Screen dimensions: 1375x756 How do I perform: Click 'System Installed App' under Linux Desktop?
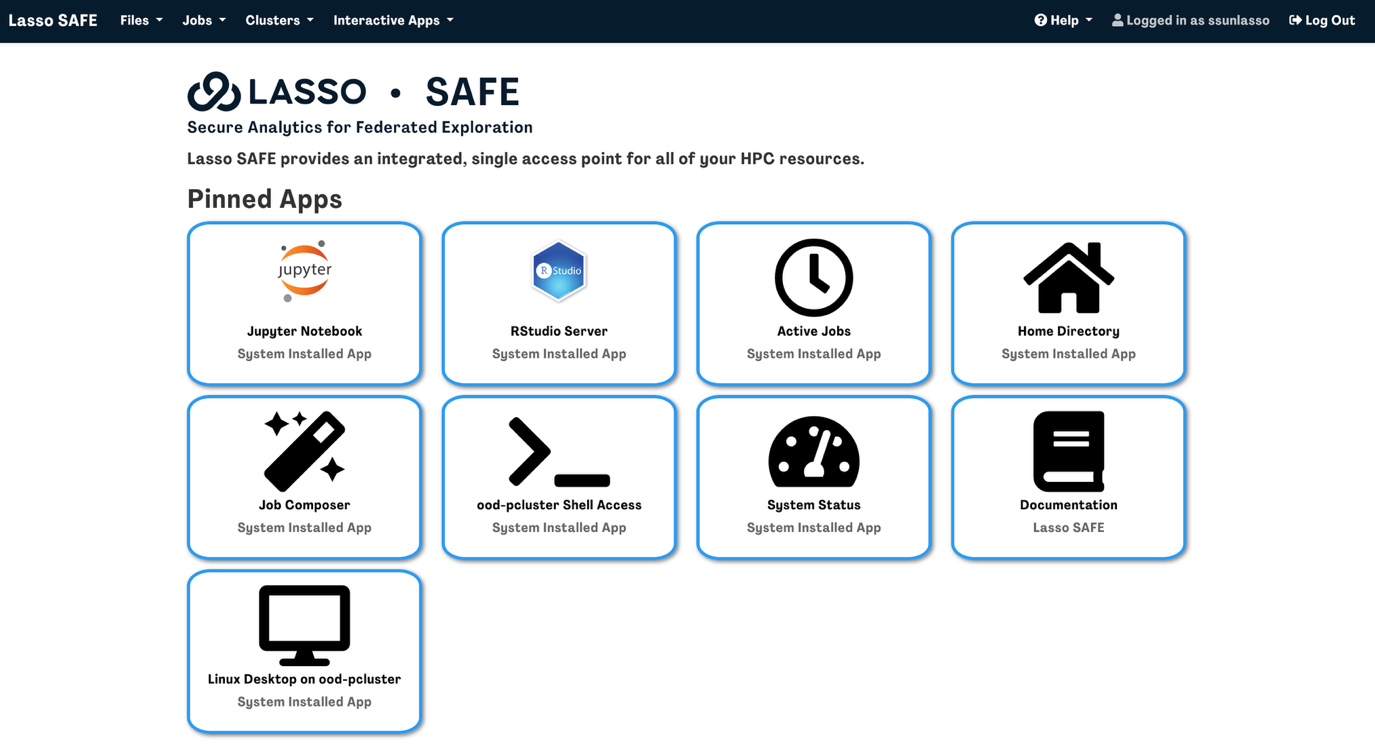(x=304, y=702)
